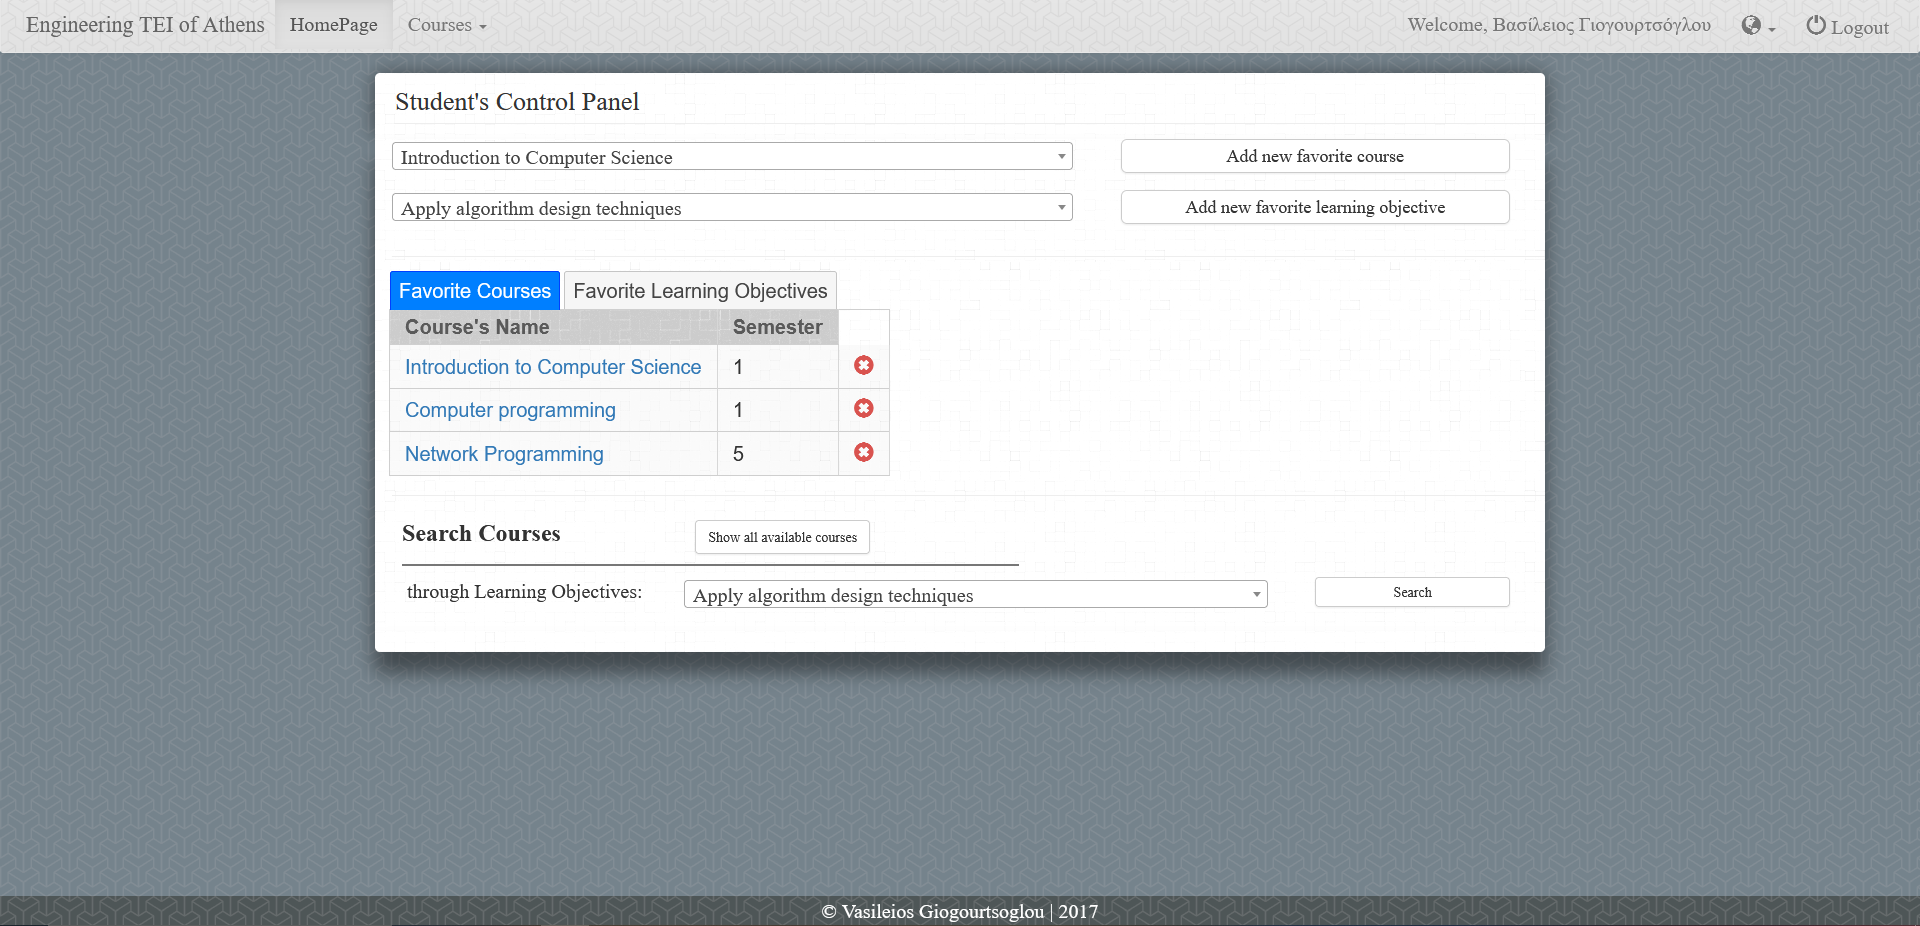Open the globe language selector
The image size is (1920, 926).
coord(1757,26)
